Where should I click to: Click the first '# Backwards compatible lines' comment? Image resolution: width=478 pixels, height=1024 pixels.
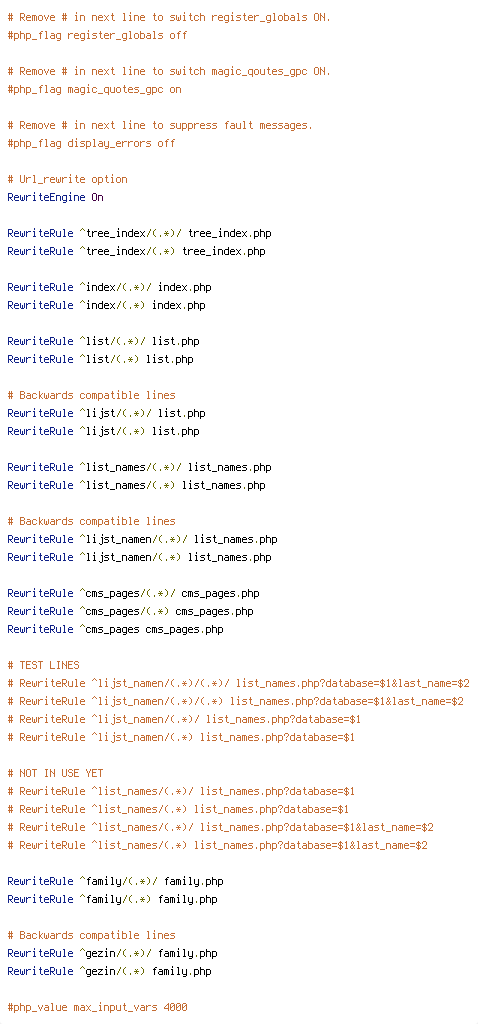(91, 395)
